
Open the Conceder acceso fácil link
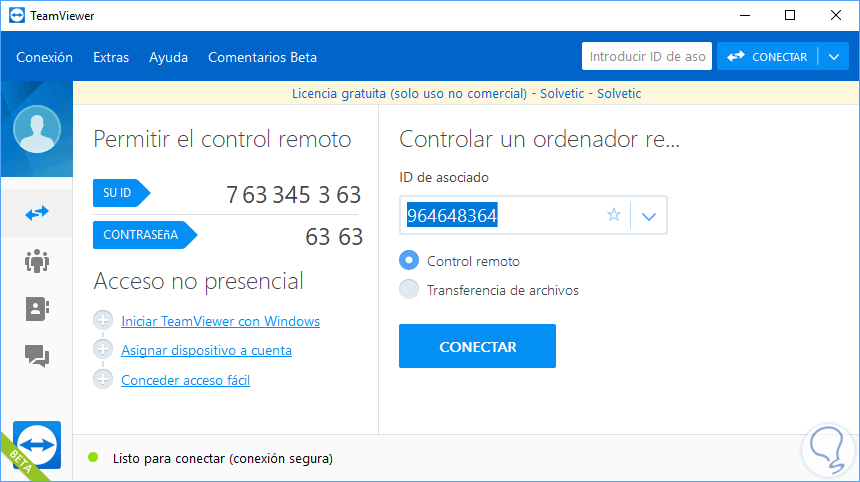[x=185, y=379]
